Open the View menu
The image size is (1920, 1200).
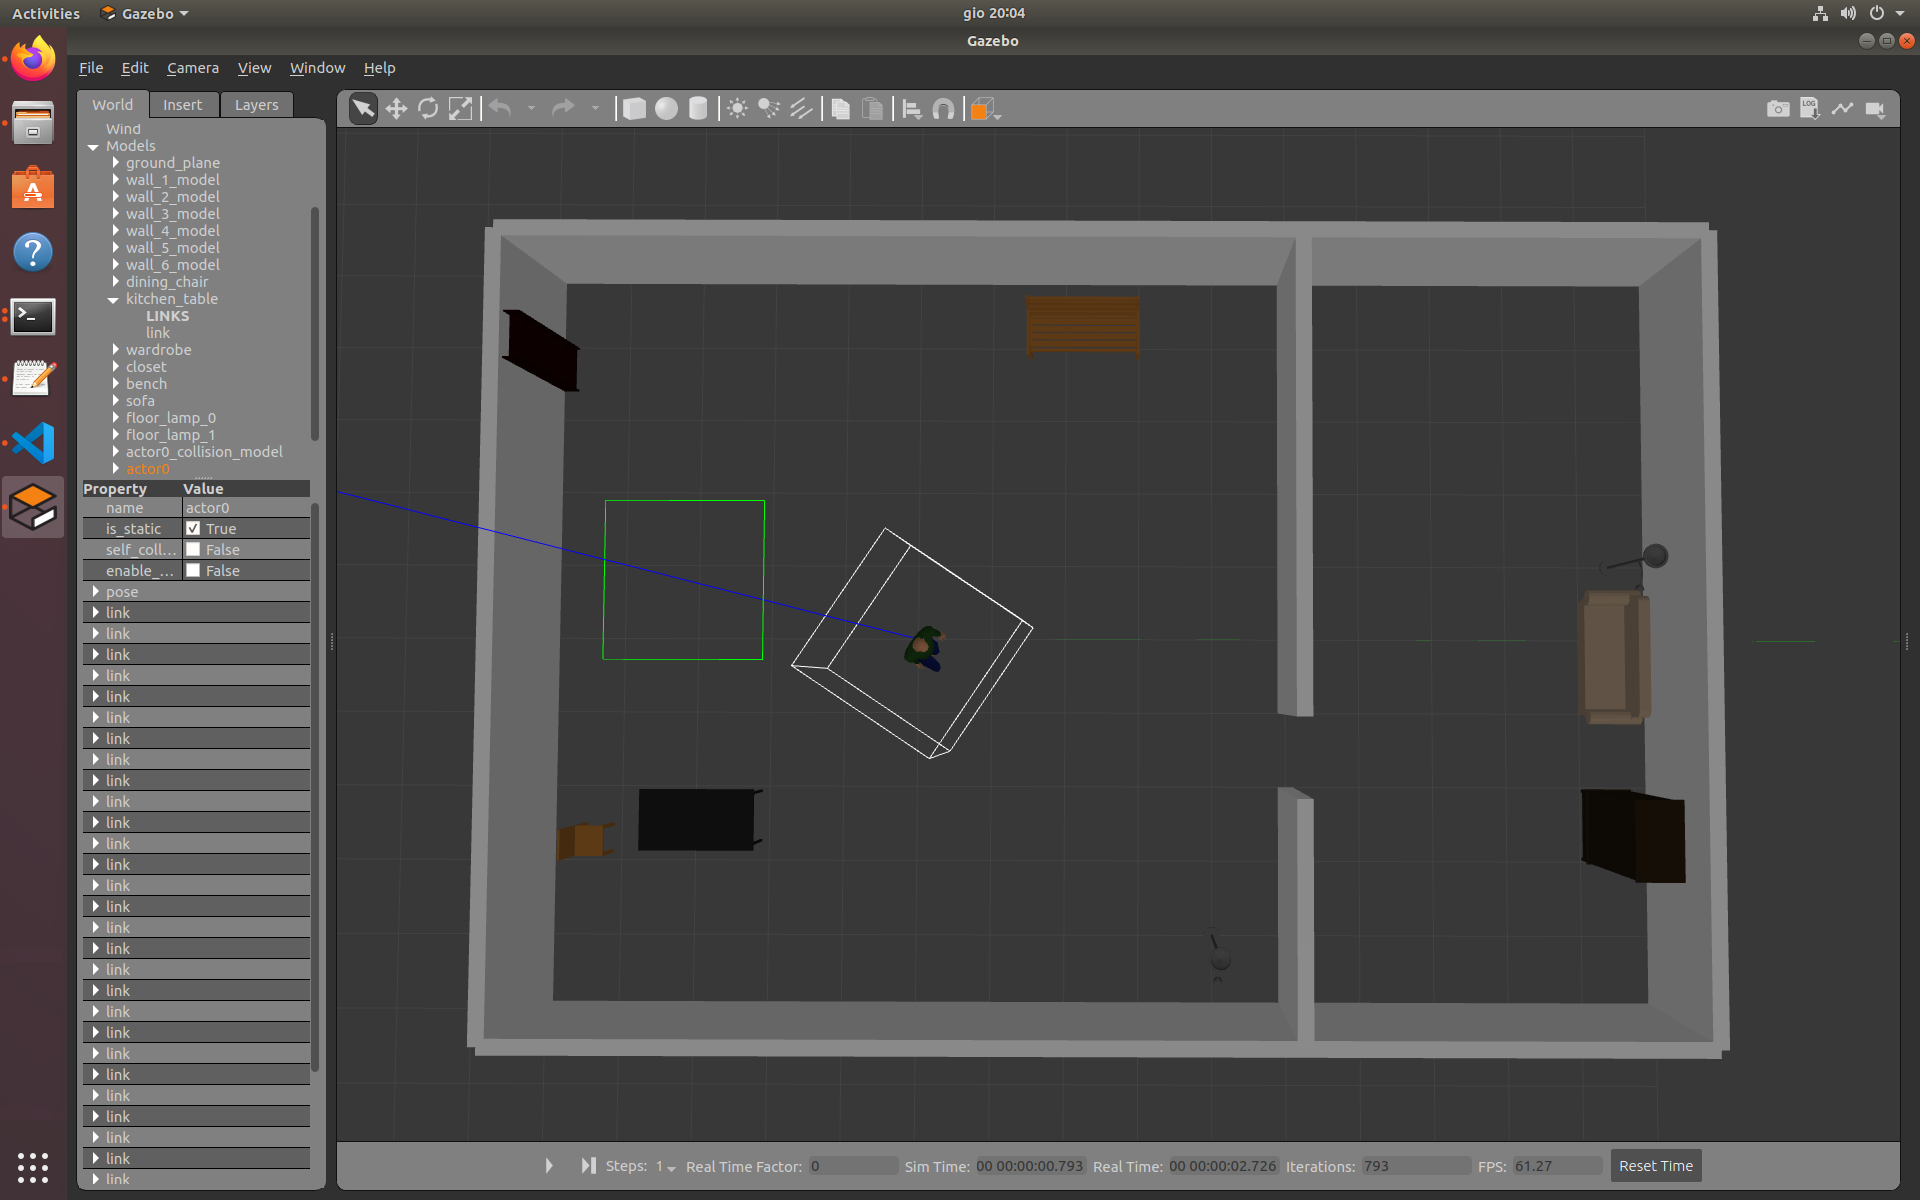tap(254, 68)
